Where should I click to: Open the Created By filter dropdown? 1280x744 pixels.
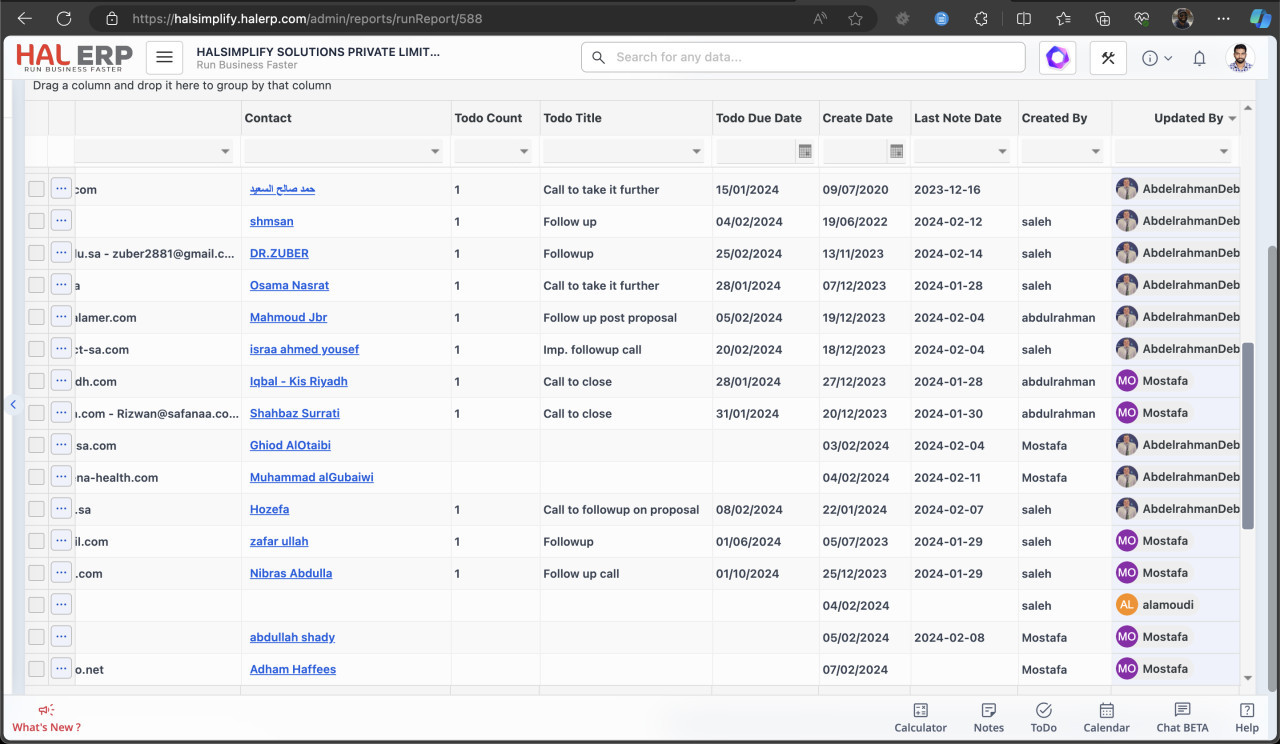pos(1095,152)
